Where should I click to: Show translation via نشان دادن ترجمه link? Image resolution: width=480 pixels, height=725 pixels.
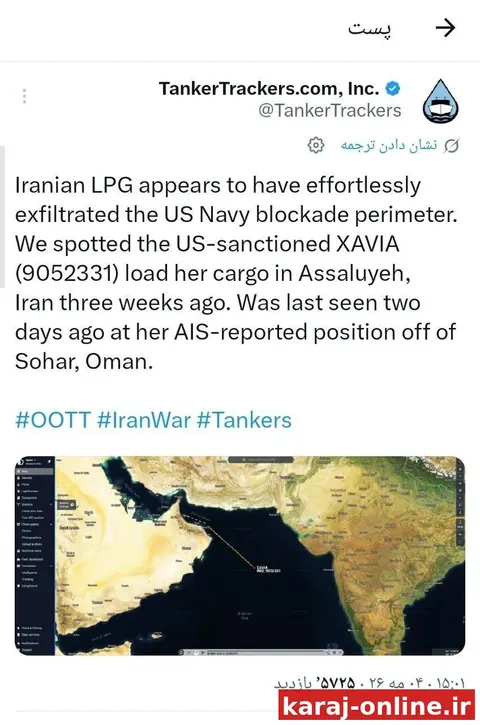[x=389, y=145]
